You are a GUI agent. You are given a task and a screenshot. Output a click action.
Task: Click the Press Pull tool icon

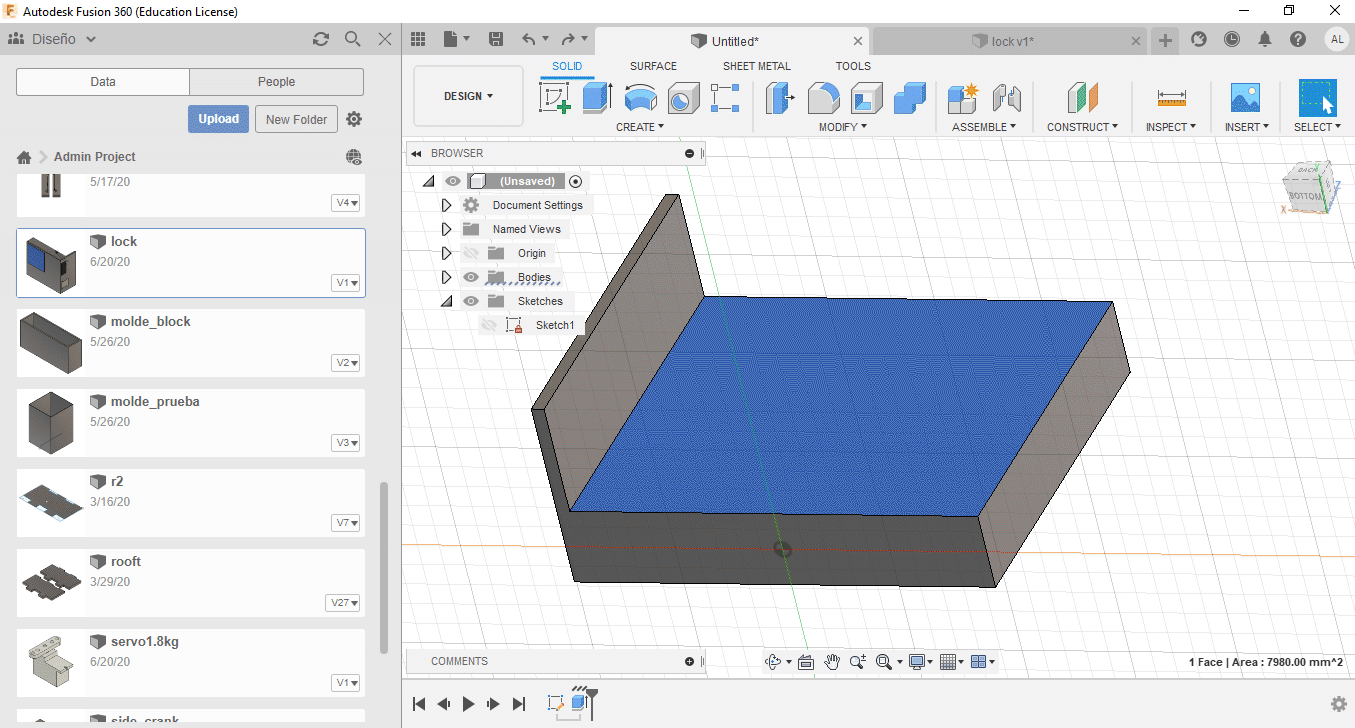[x=779, y=98]
